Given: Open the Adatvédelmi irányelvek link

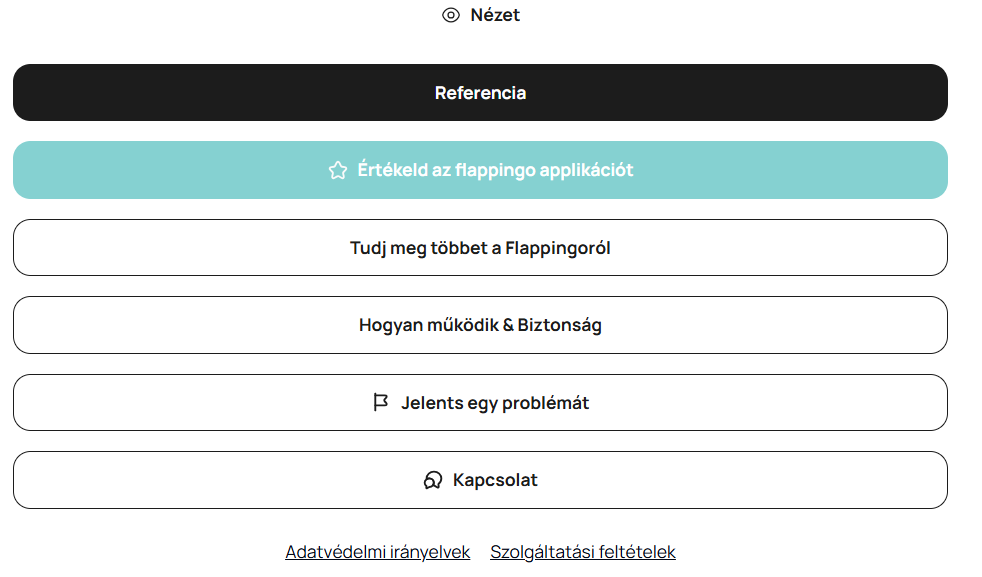Looking at the screenshot, I should (377, 552).
